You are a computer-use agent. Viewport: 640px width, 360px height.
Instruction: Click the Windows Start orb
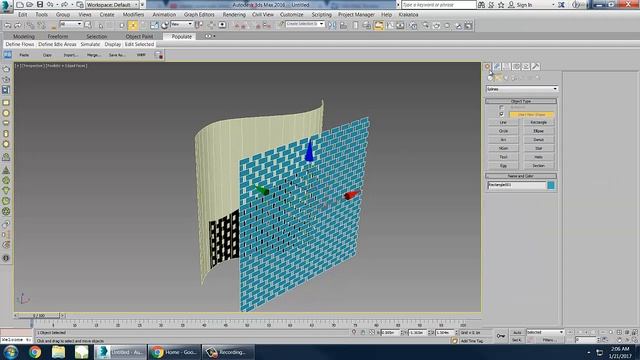point(11,352)
